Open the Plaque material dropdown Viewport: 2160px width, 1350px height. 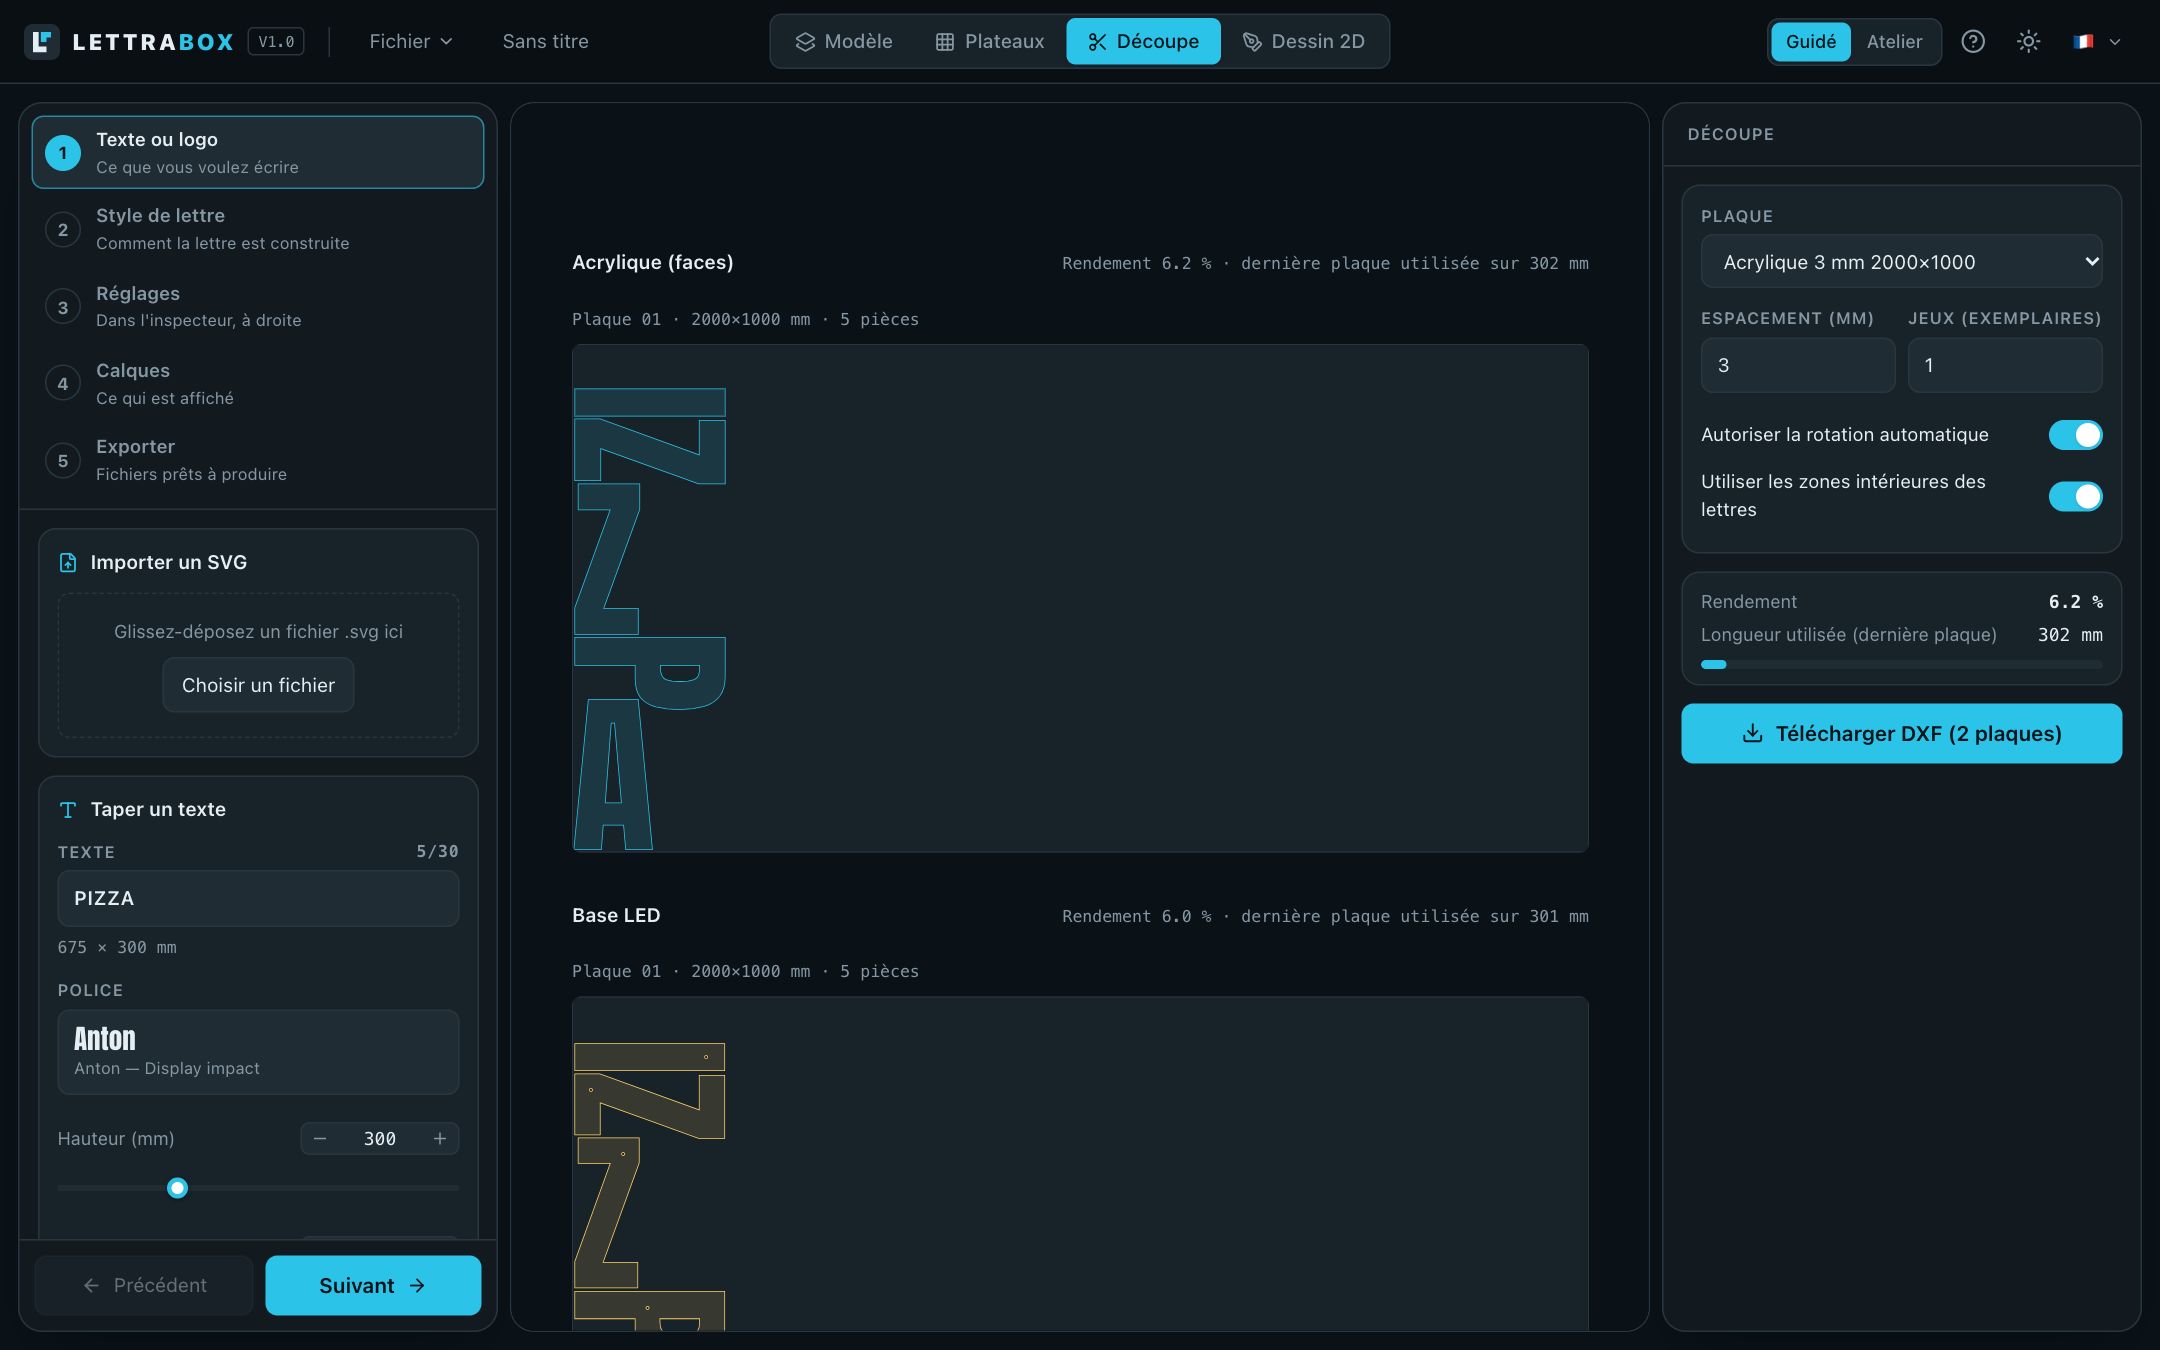click(1901, 262)
